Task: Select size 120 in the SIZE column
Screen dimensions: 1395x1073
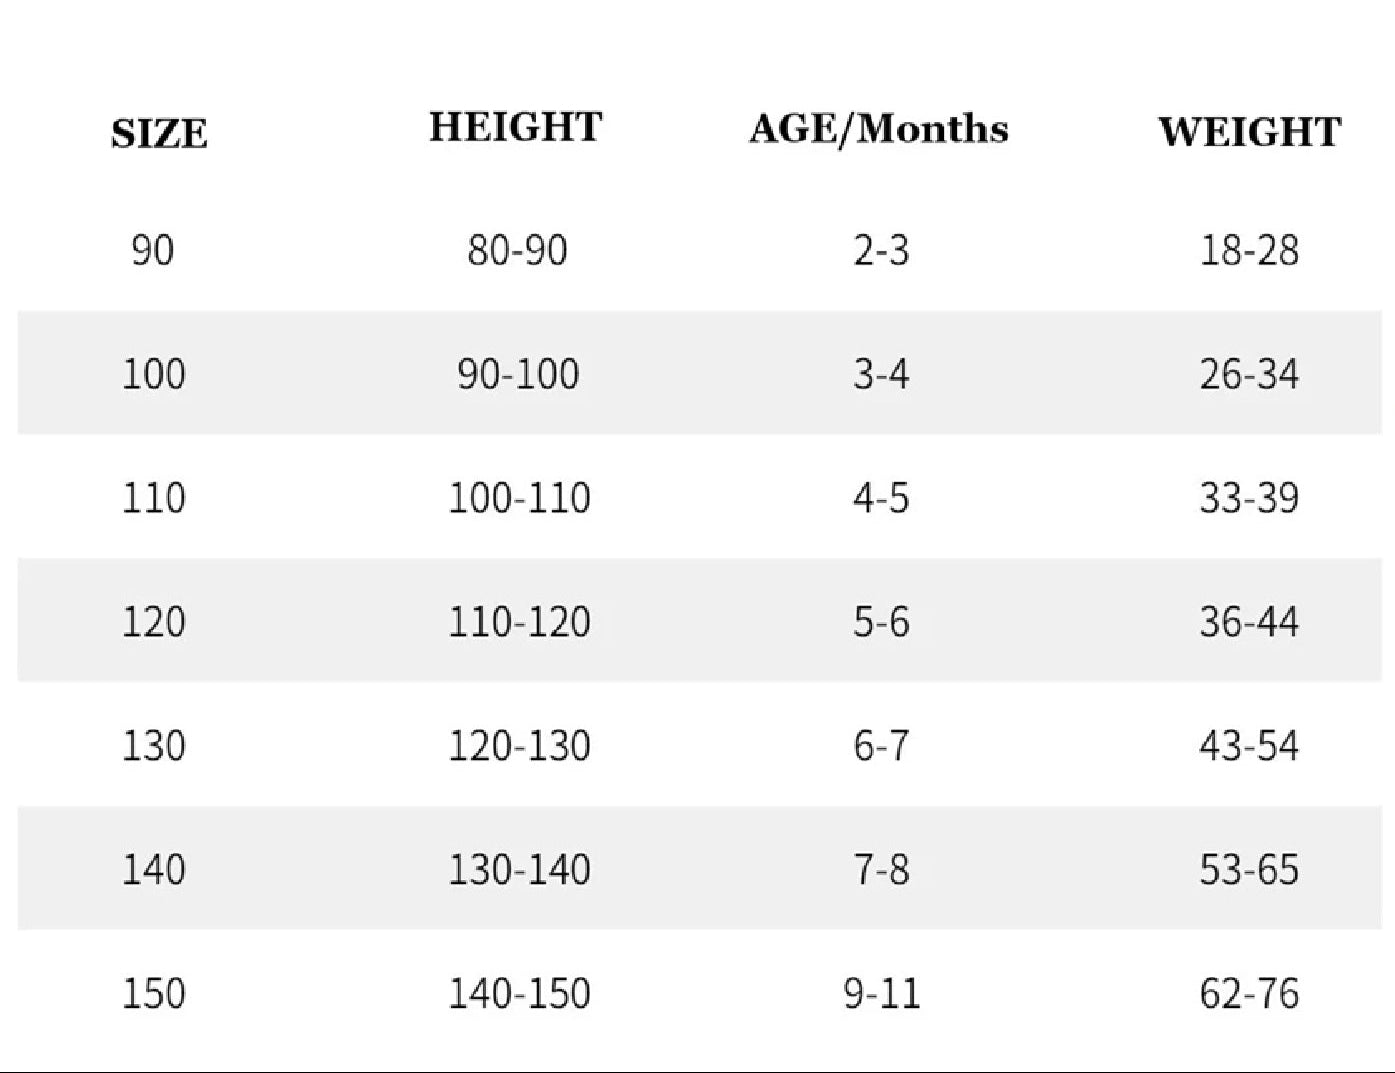Action: [153, 622]
